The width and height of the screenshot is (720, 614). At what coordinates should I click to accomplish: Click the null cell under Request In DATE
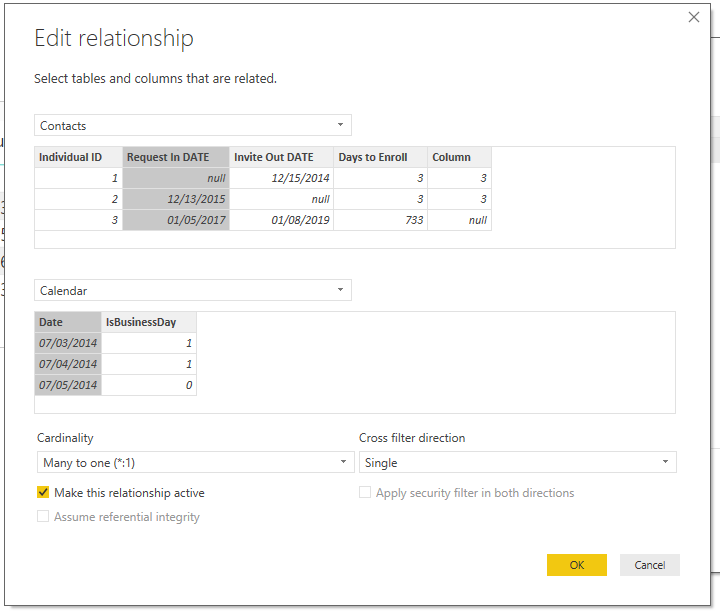click(176, 178)
